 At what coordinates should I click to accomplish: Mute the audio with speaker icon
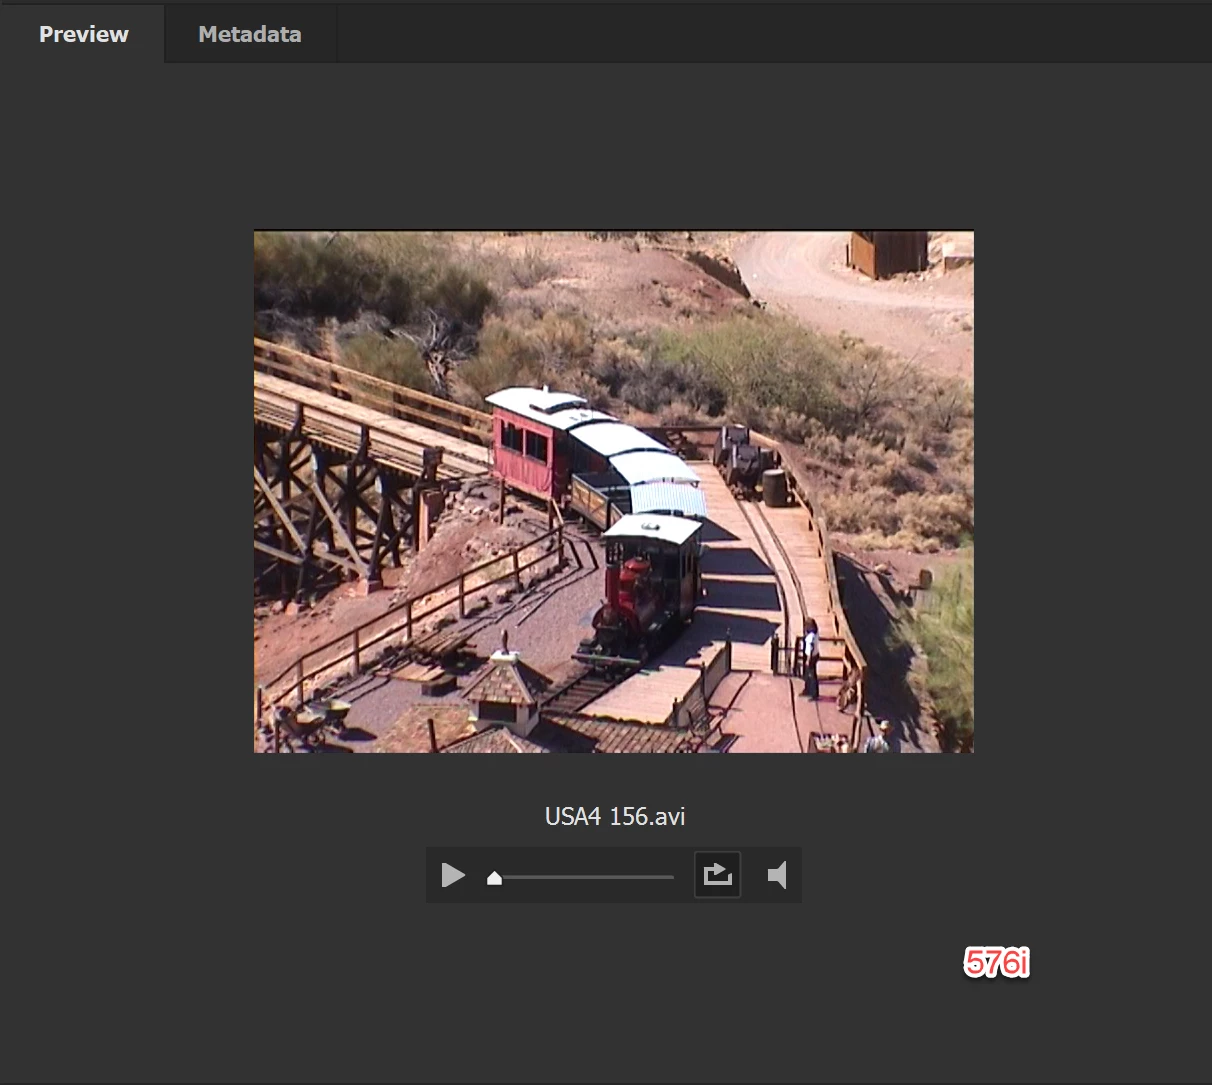pyautogui.click(x=777, y=875)
